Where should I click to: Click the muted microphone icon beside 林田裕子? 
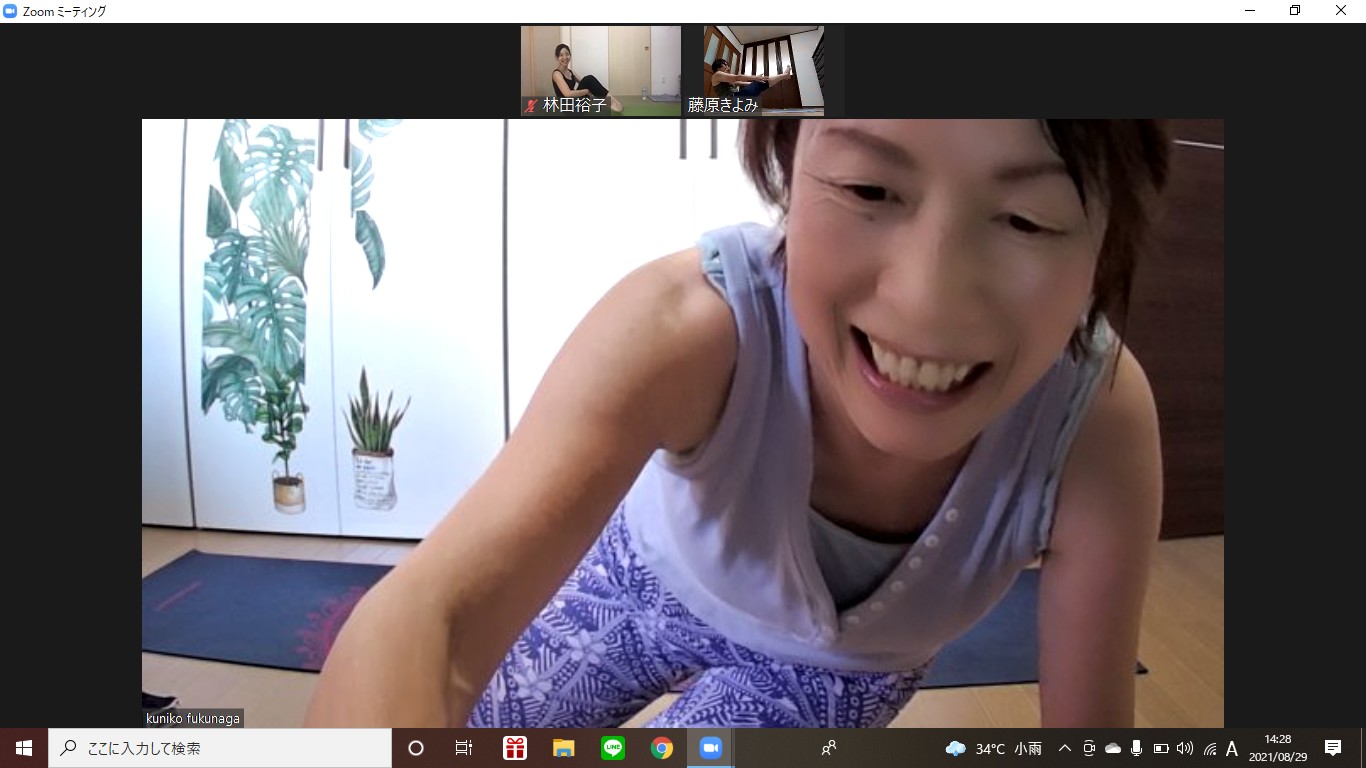pyautogui.click(x=531, y=105)
